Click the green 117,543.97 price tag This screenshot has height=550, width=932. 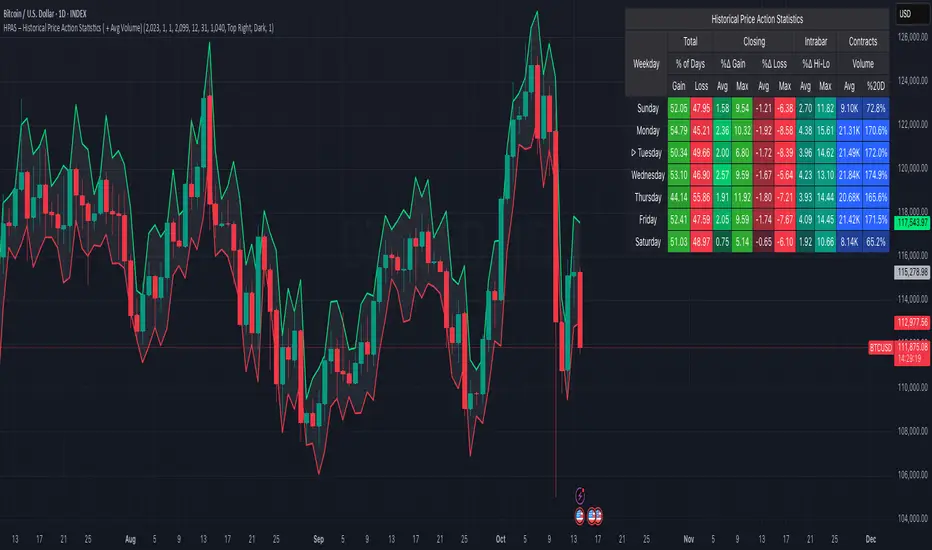coord(912,222)
